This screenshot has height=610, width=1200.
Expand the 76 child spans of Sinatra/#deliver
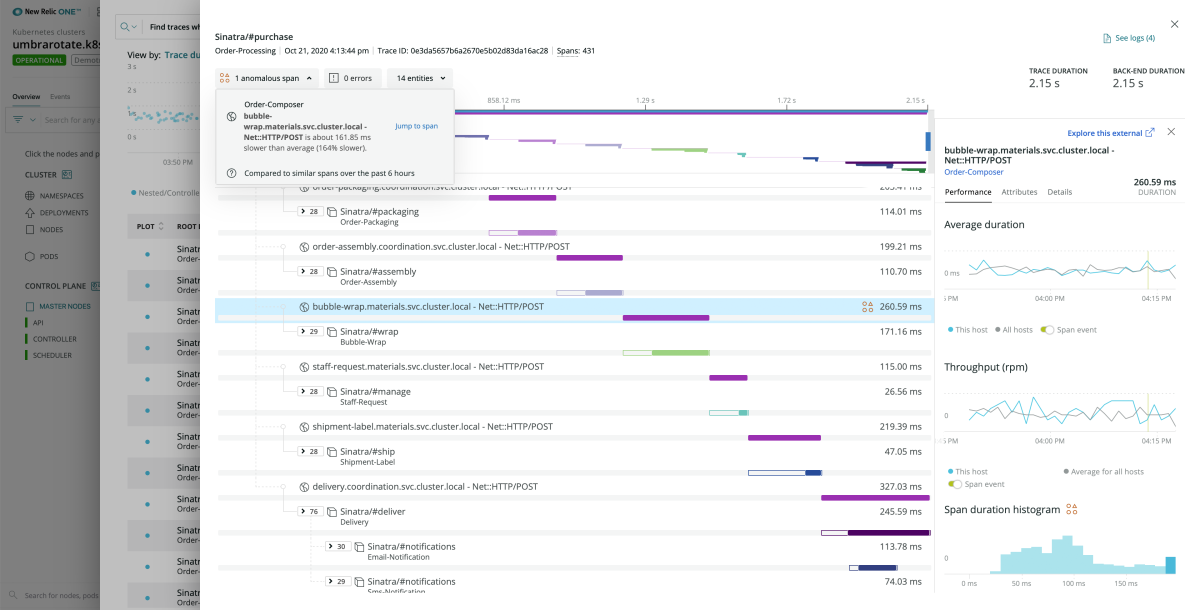click(x=310, y=511)
